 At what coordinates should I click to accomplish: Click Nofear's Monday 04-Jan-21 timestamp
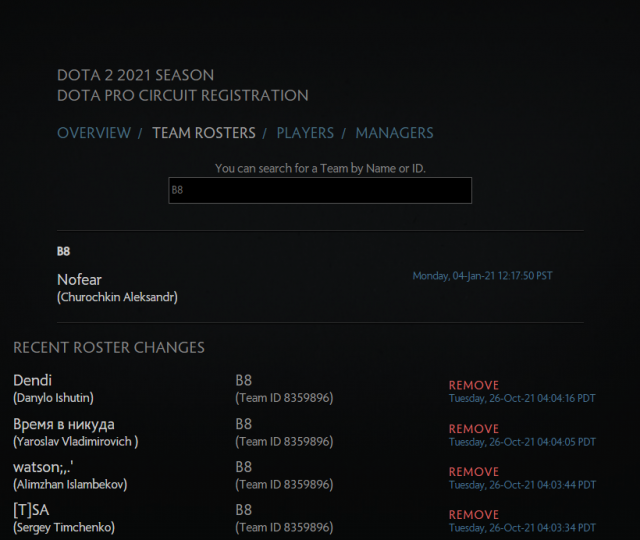(x=482, y=276)
